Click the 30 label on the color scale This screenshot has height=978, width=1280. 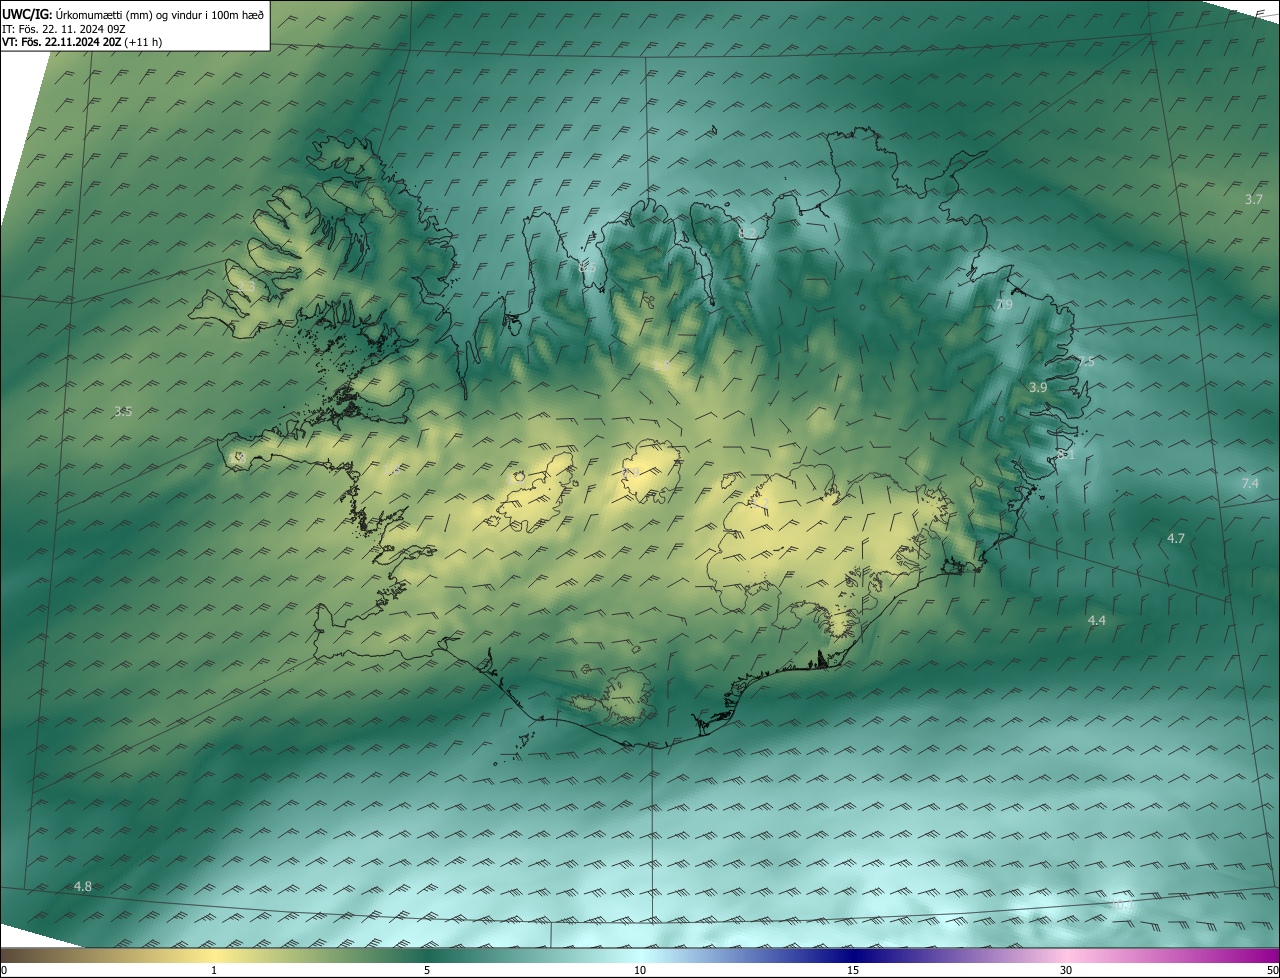point(1066,970)
